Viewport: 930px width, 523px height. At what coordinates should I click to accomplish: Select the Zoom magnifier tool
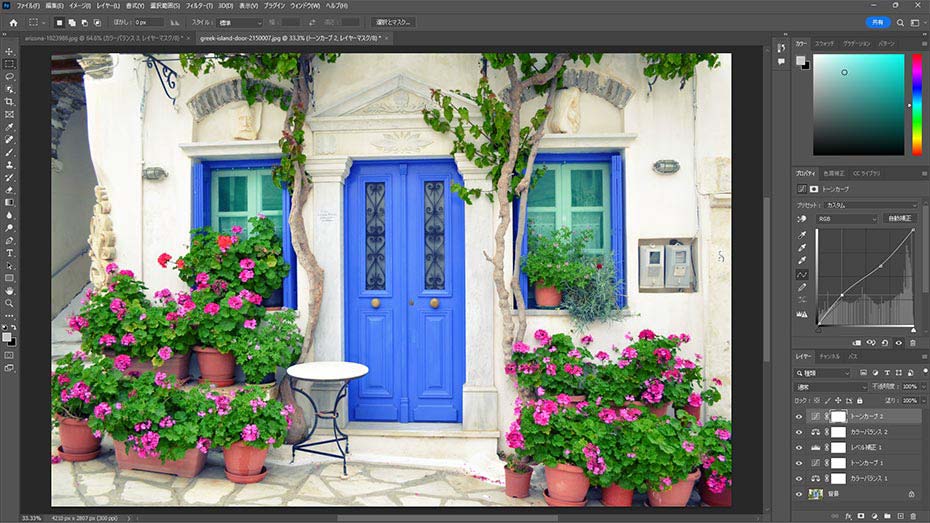(x=10, y=303)
